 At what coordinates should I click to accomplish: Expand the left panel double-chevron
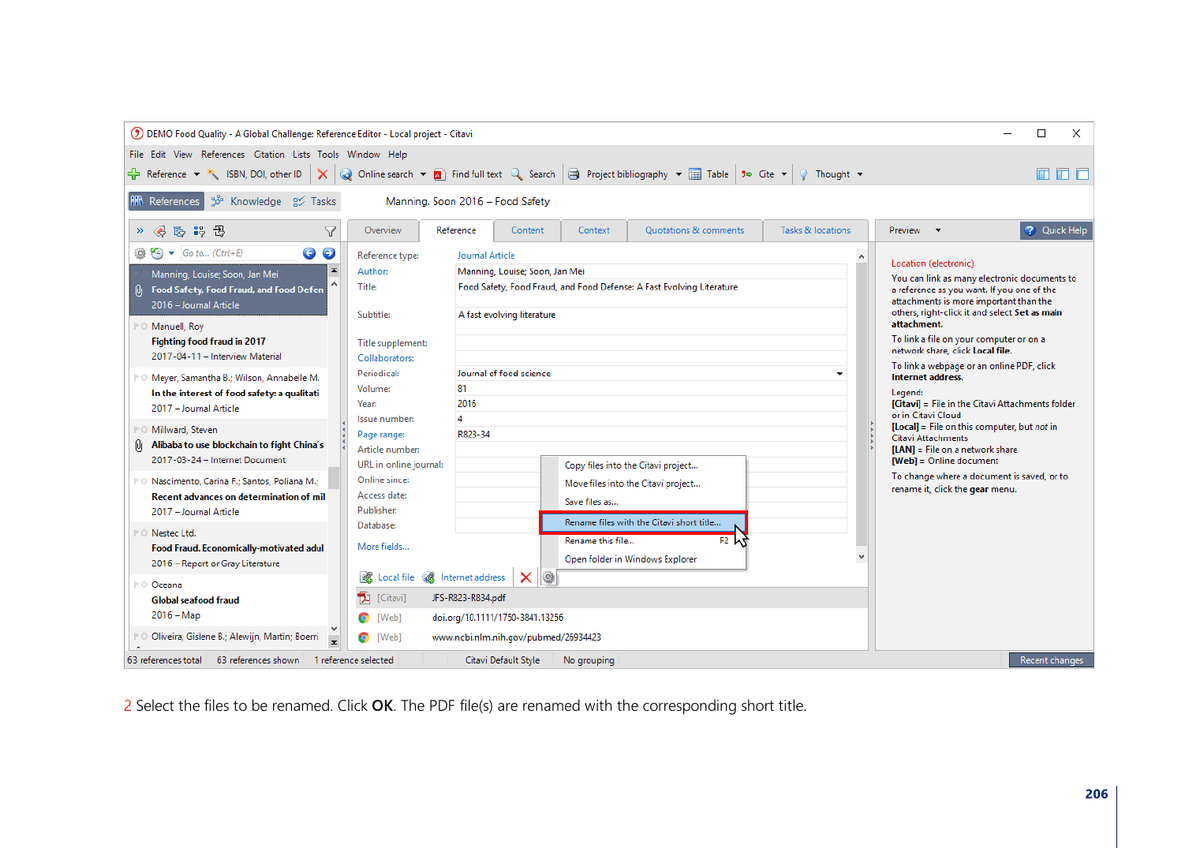(x=141, y=231)
